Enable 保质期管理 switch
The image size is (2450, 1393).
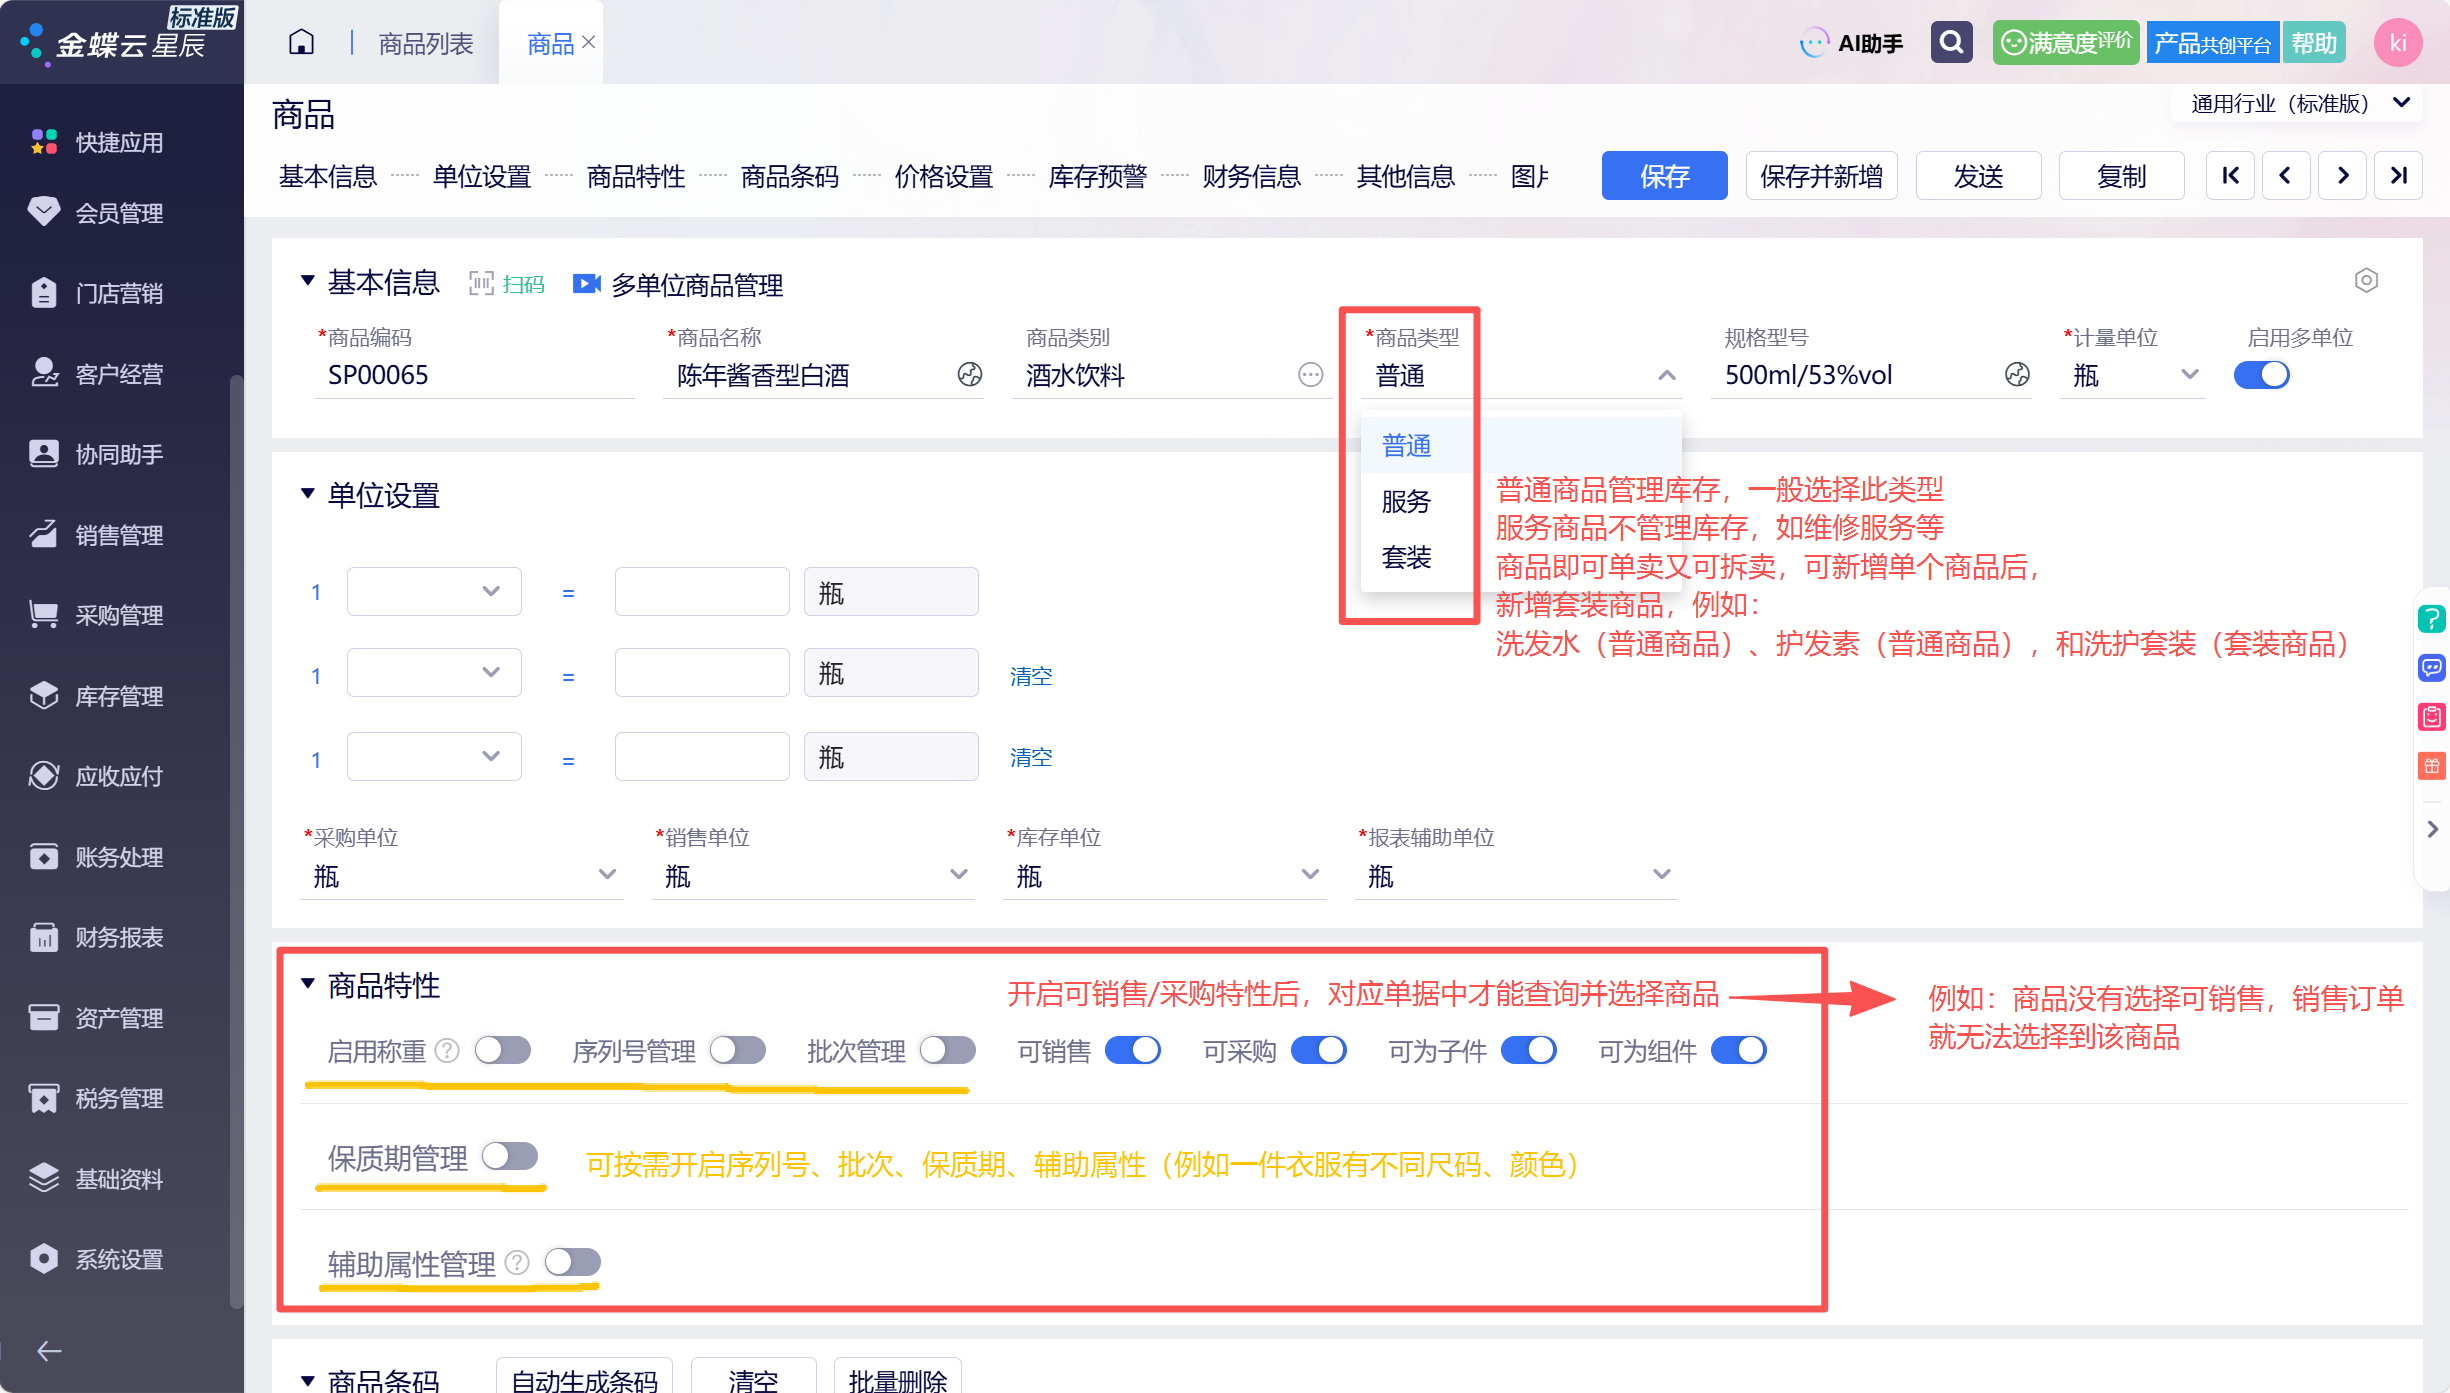[510, 1156]
